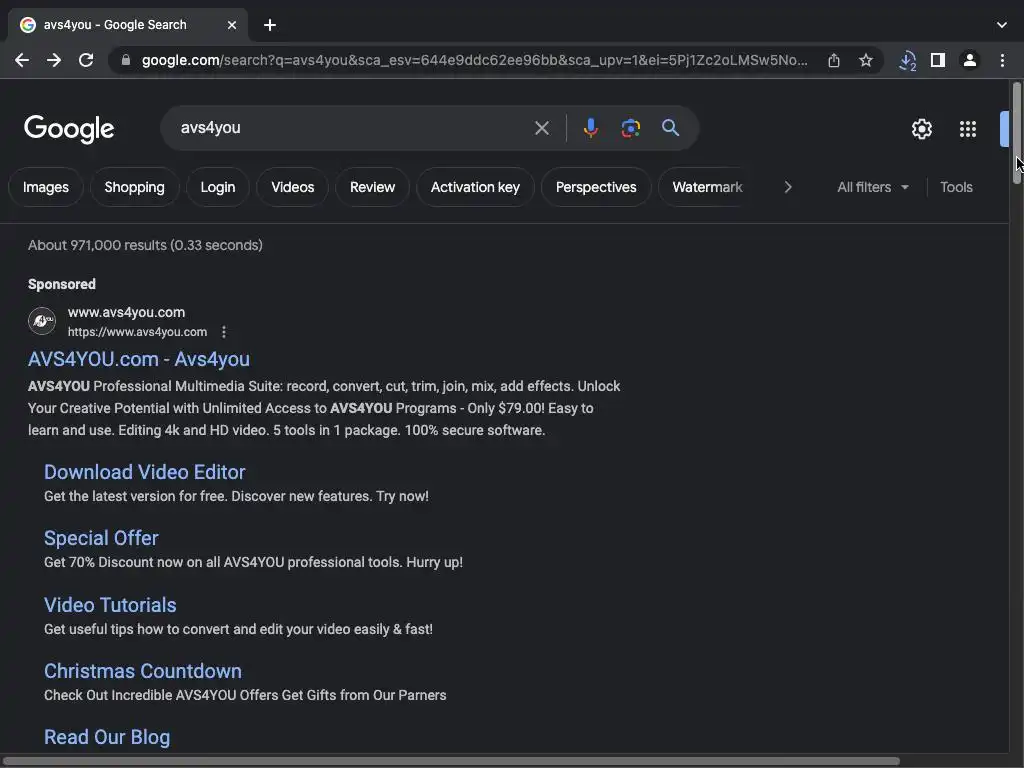
Task: Open the downloads icon in toolbar
Action: [x=907, y=61]
